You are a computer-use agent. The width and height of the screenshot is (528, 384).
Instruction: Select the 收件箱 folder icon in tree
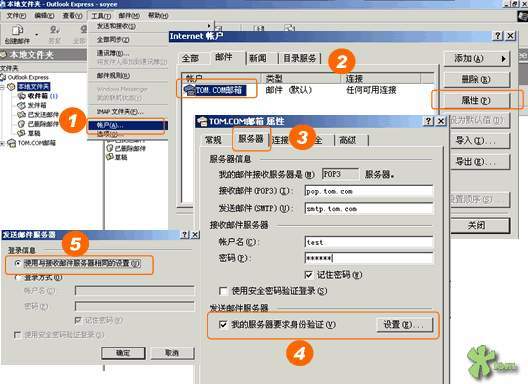[22, 96]
